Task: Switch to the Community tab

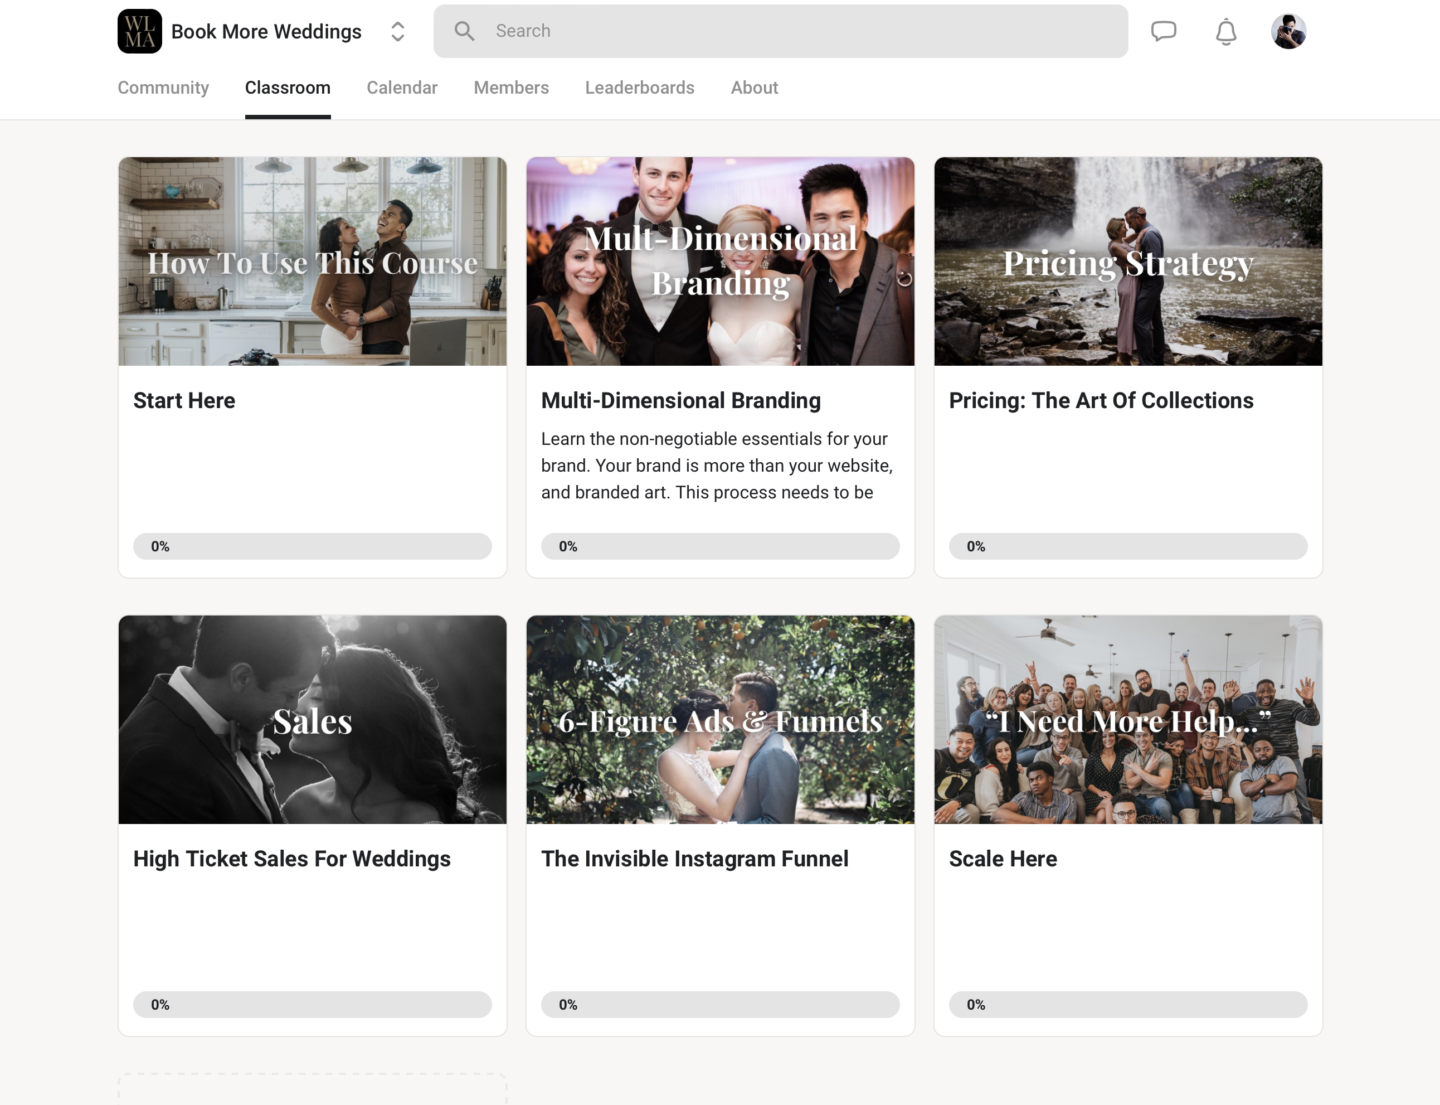Action: [163, 88]
